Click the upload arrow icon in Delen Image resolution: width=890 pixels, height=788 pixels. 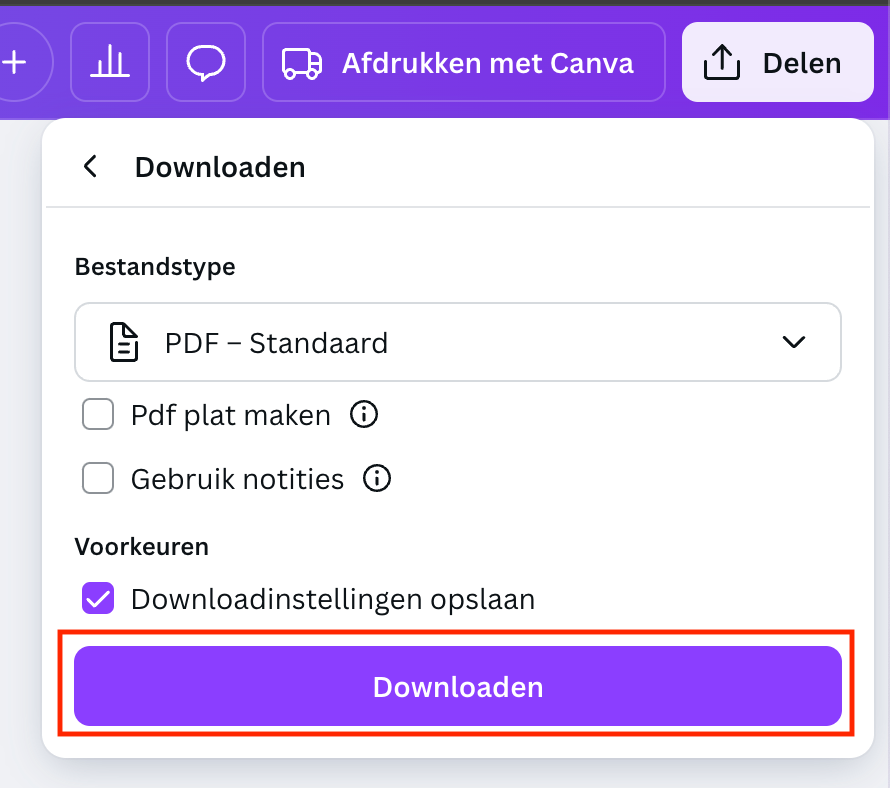point(721,62)
